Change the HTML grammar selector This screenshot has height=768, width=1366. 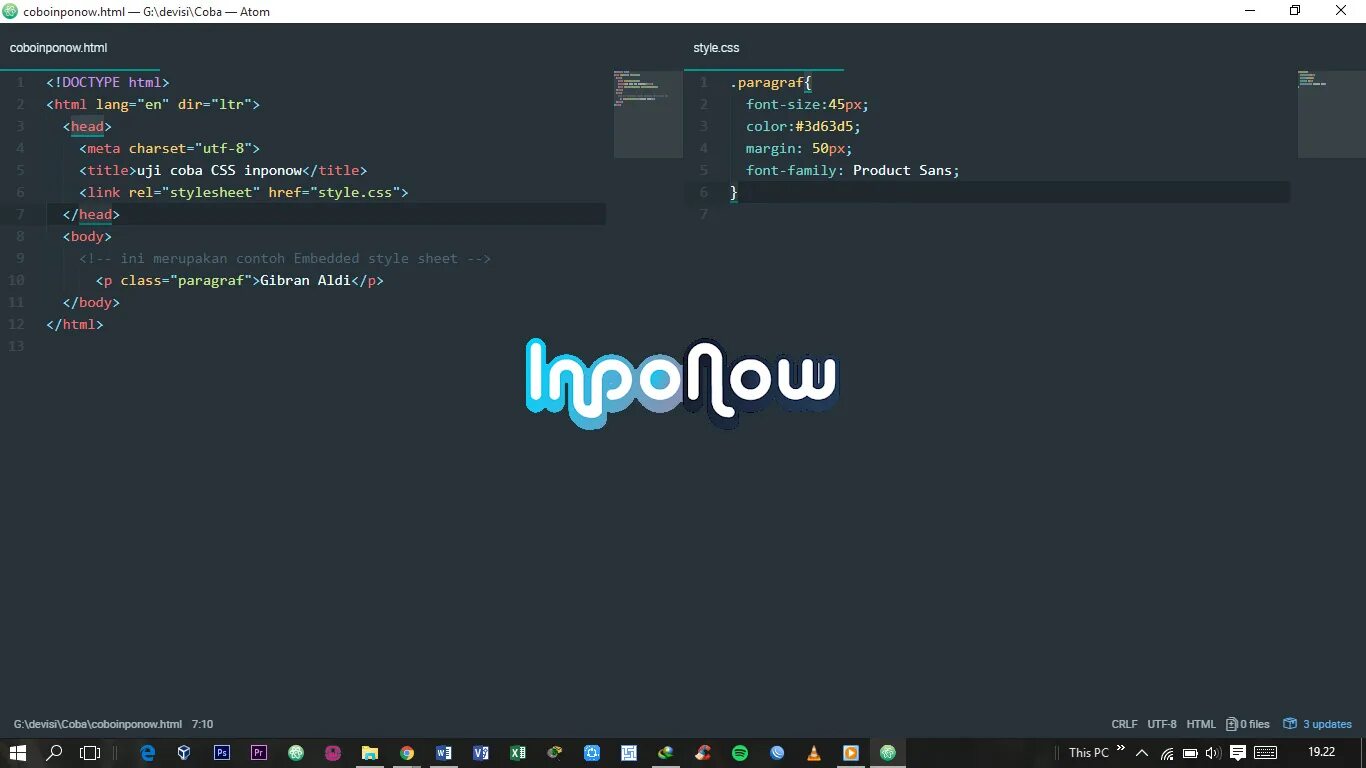click(1201, 724)
